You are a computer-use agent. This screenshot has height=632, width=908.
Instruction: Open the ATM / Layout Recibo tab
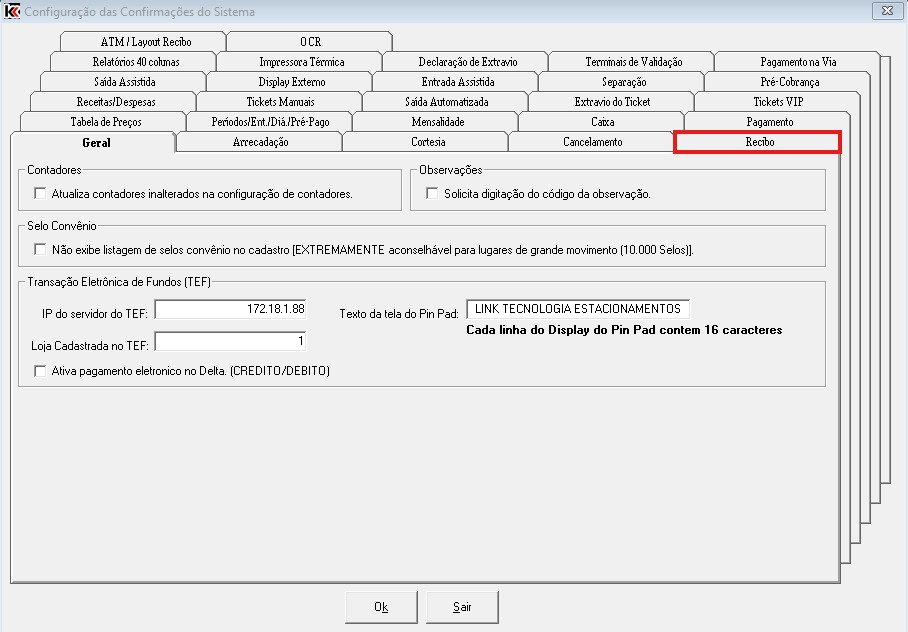pos(145,42)
